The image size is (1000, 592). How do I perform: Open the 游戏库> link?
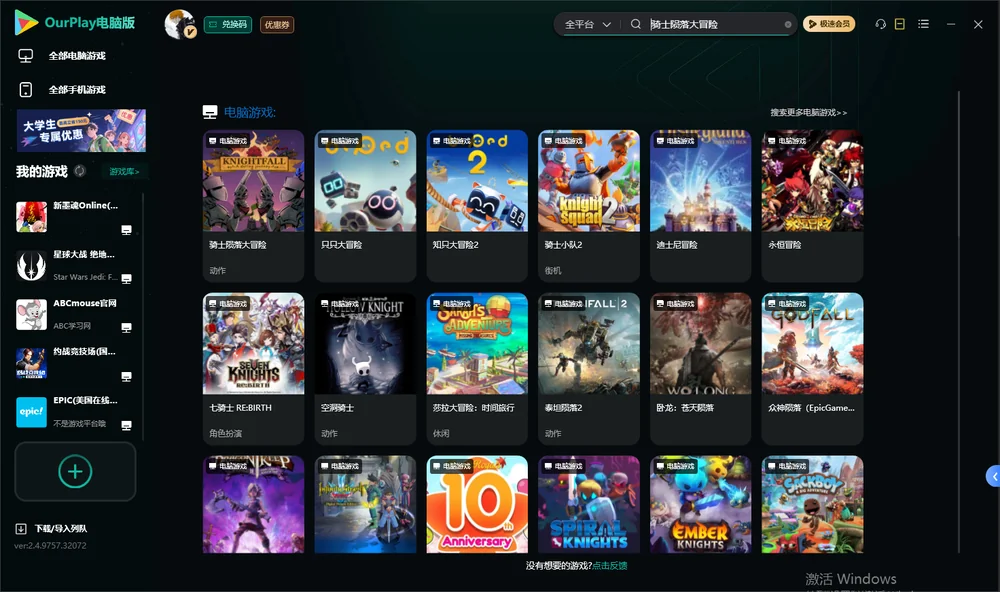(x=124, y=172)
